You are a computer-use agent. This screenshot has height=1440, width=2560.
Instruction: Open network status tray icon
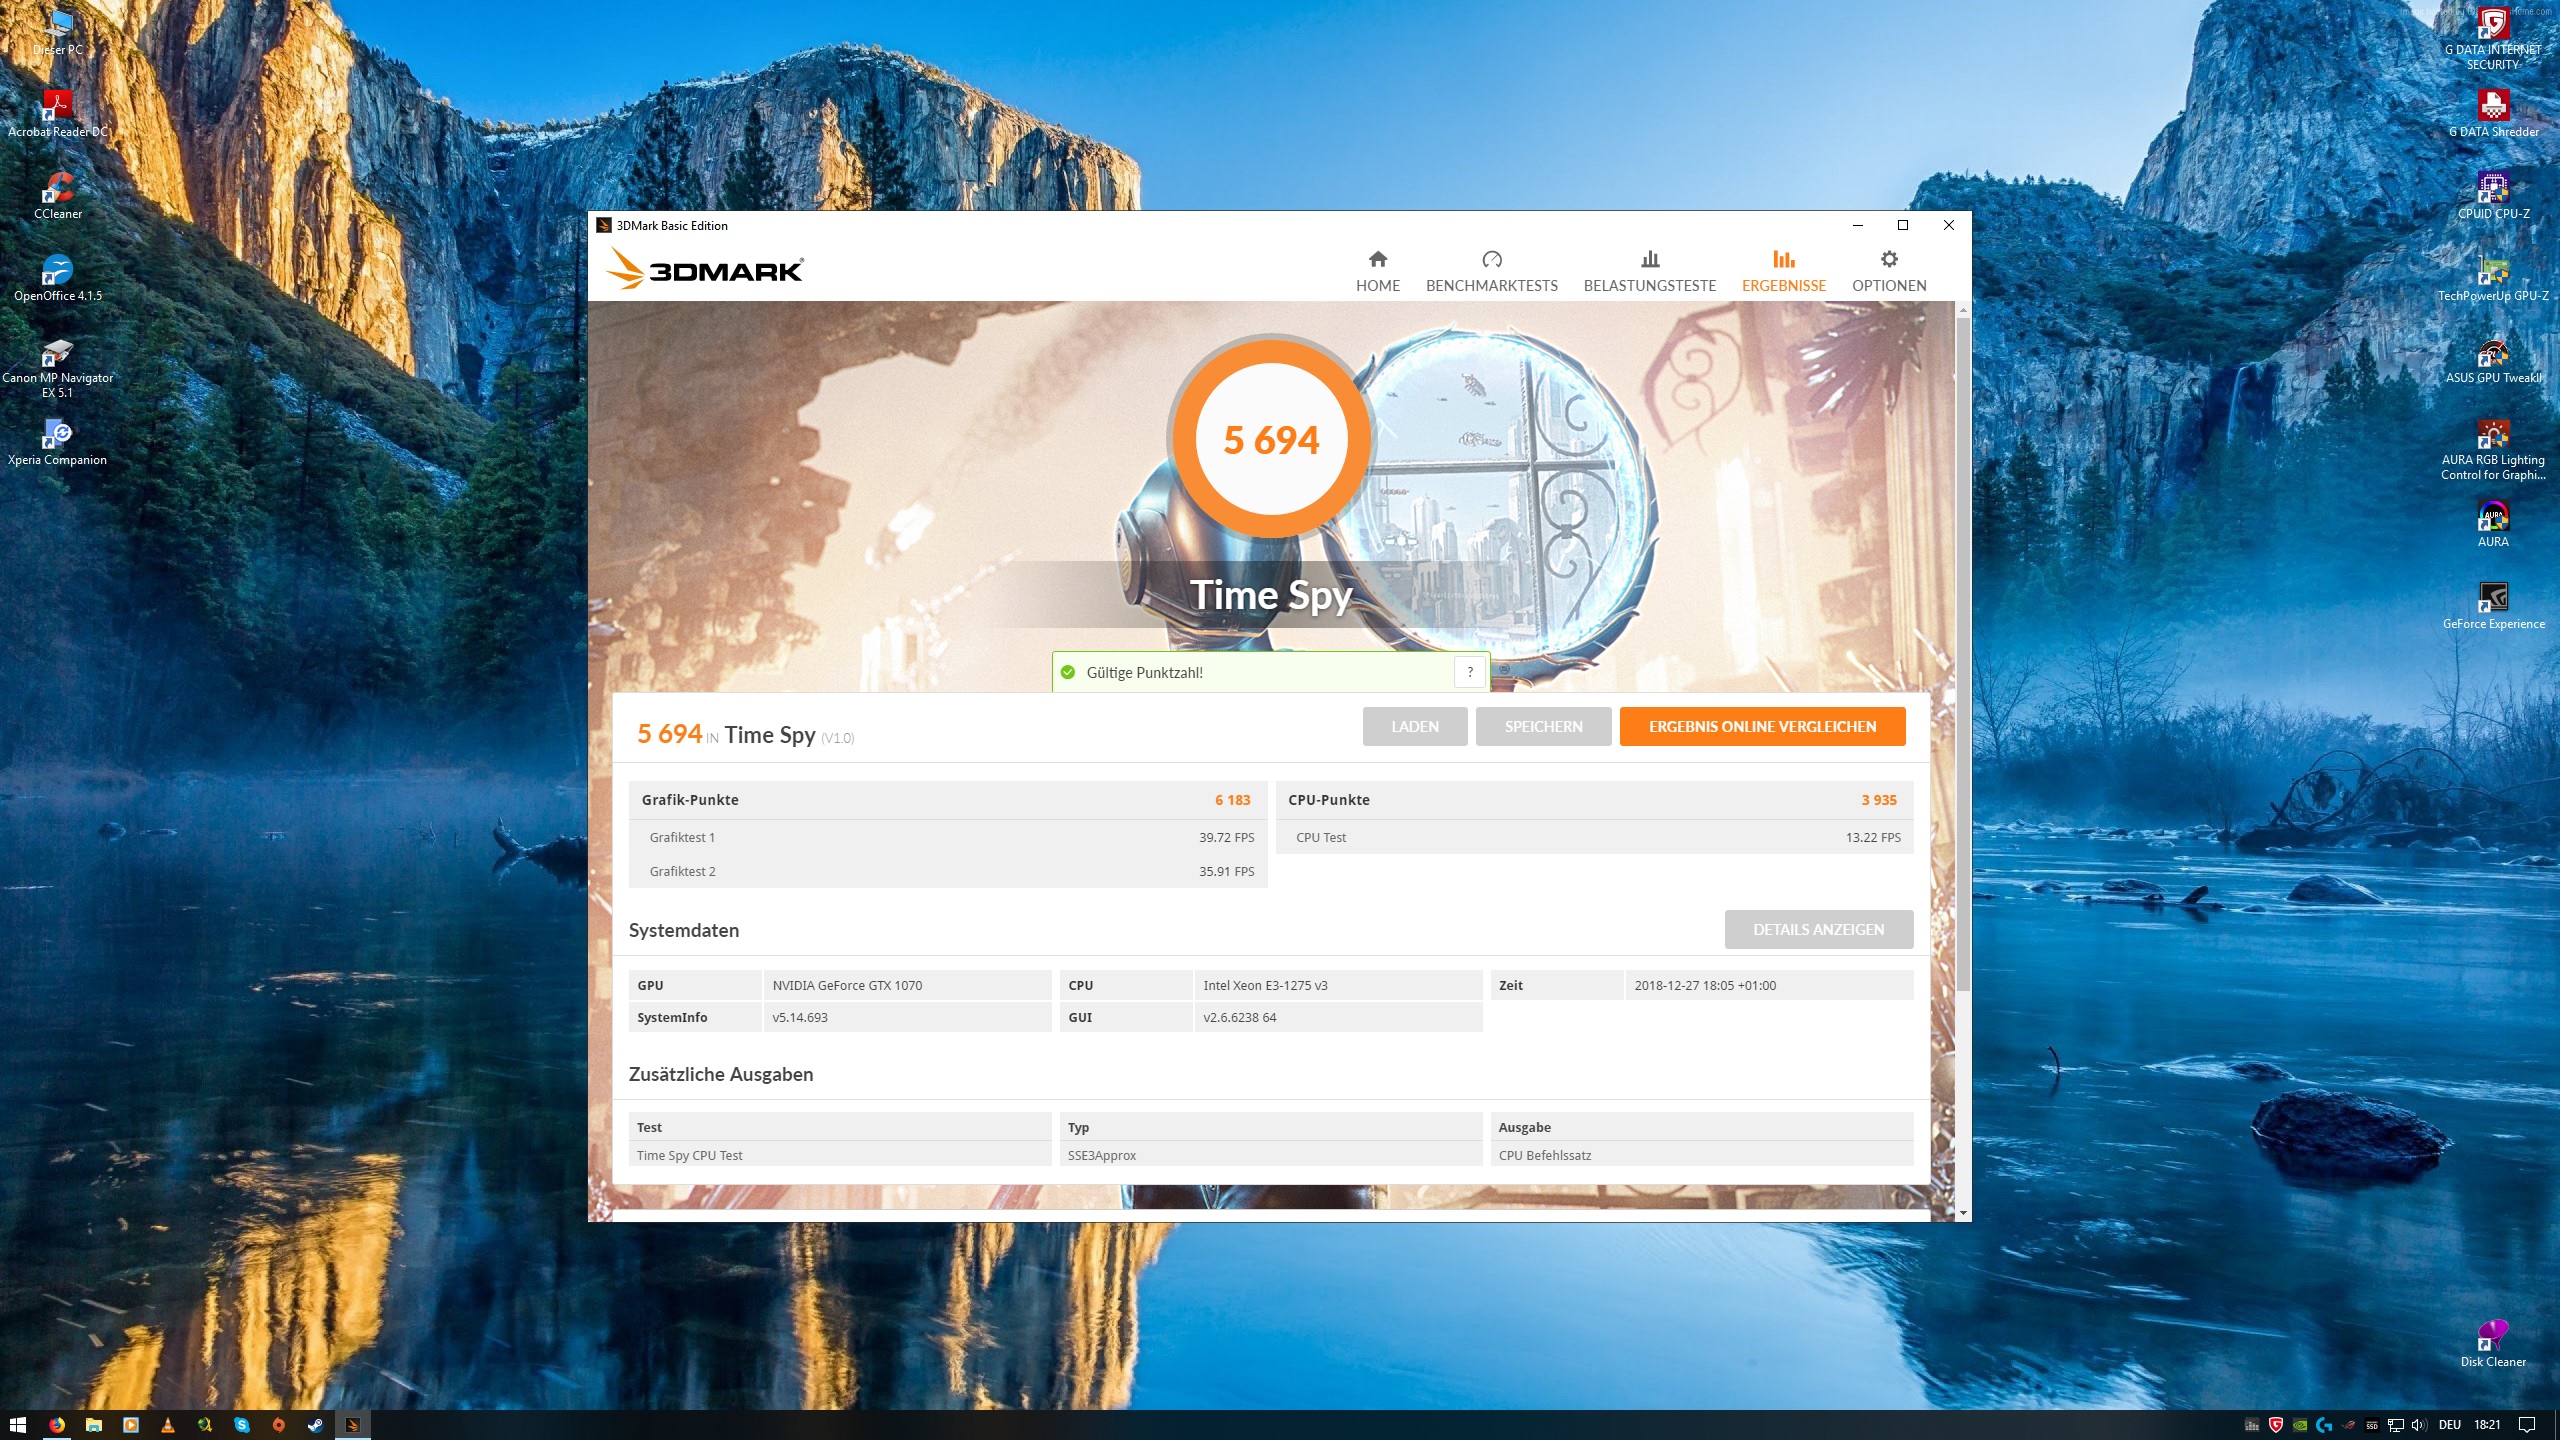tap(2396, 1425)
